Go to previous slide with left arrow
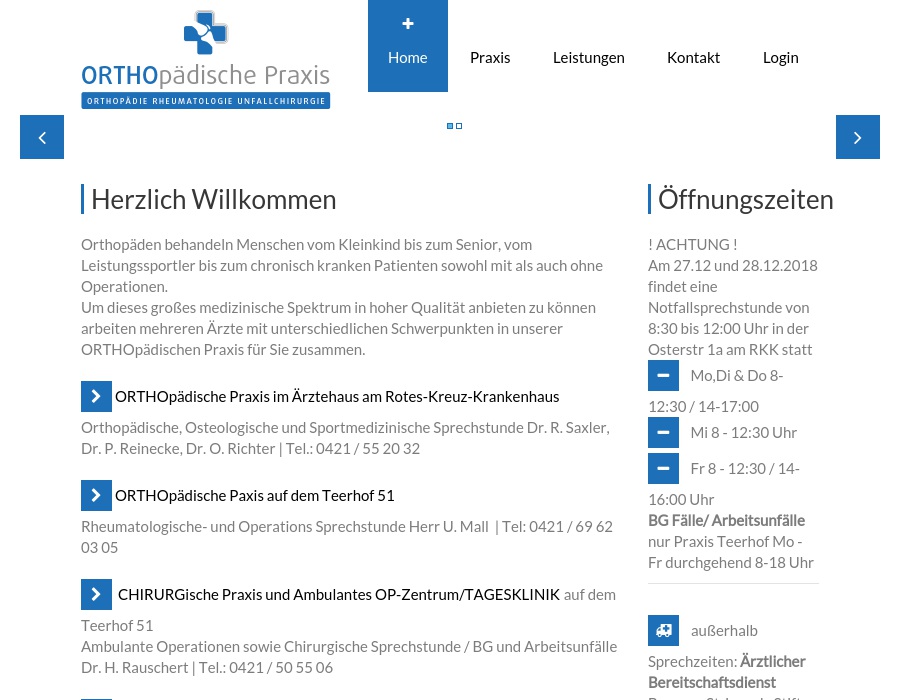 (x=42, y=137)
